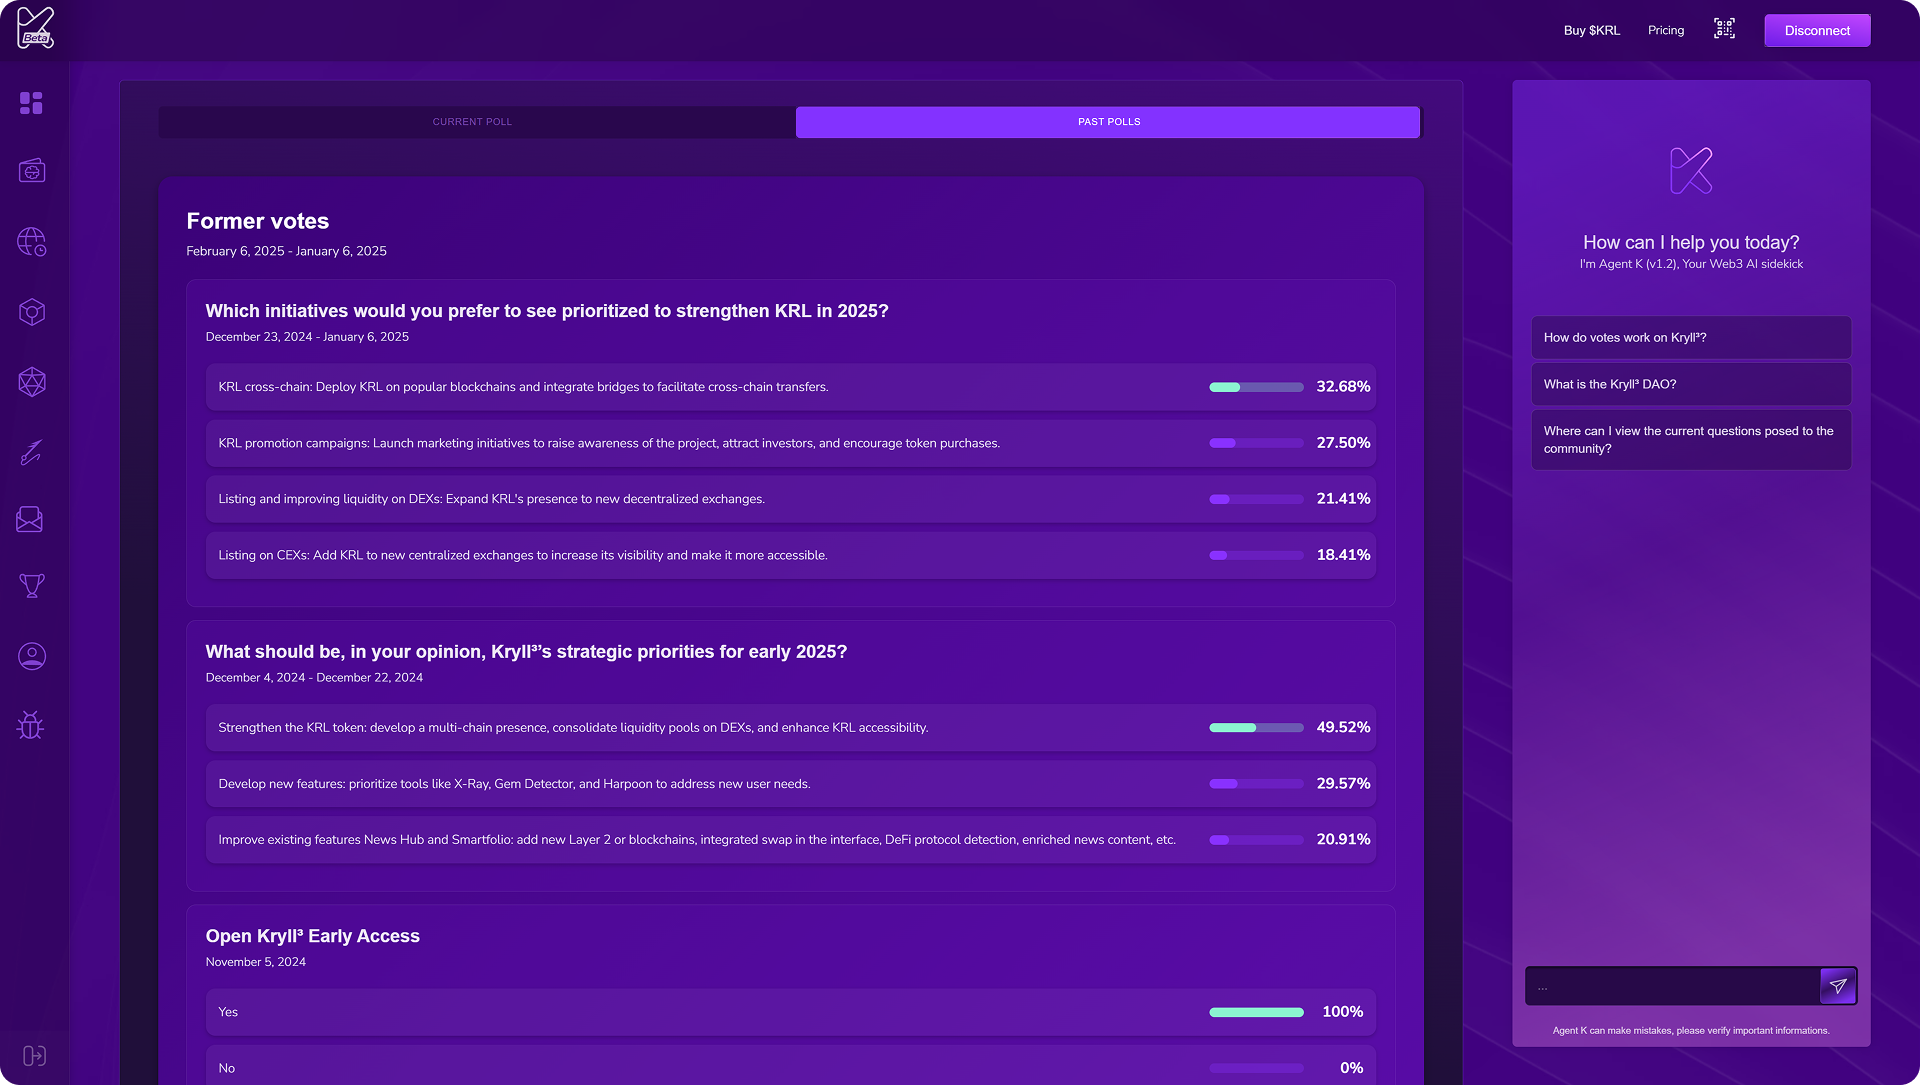The height and width of the screenshot is (1085, 1920).
Task: Click the KRL cross-chain 32.68% progress bar
Action: point(1256,387)
